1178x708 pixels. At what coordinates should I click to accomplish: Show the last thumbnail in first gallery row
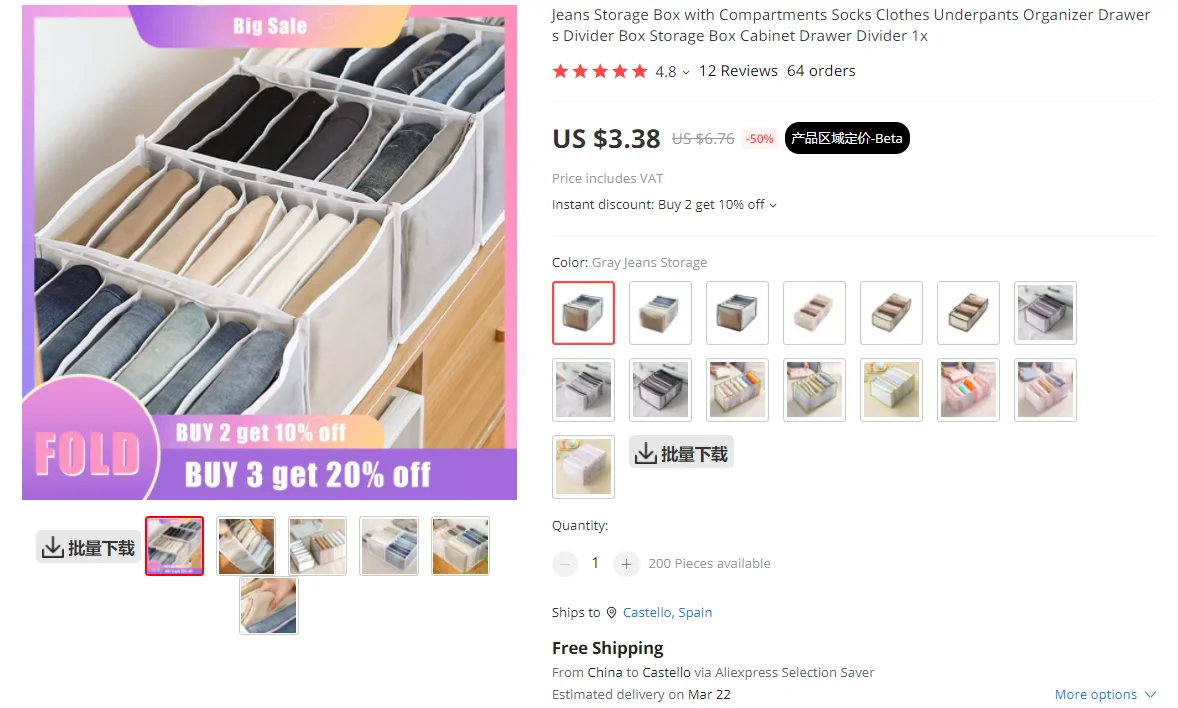pos(461,546)
